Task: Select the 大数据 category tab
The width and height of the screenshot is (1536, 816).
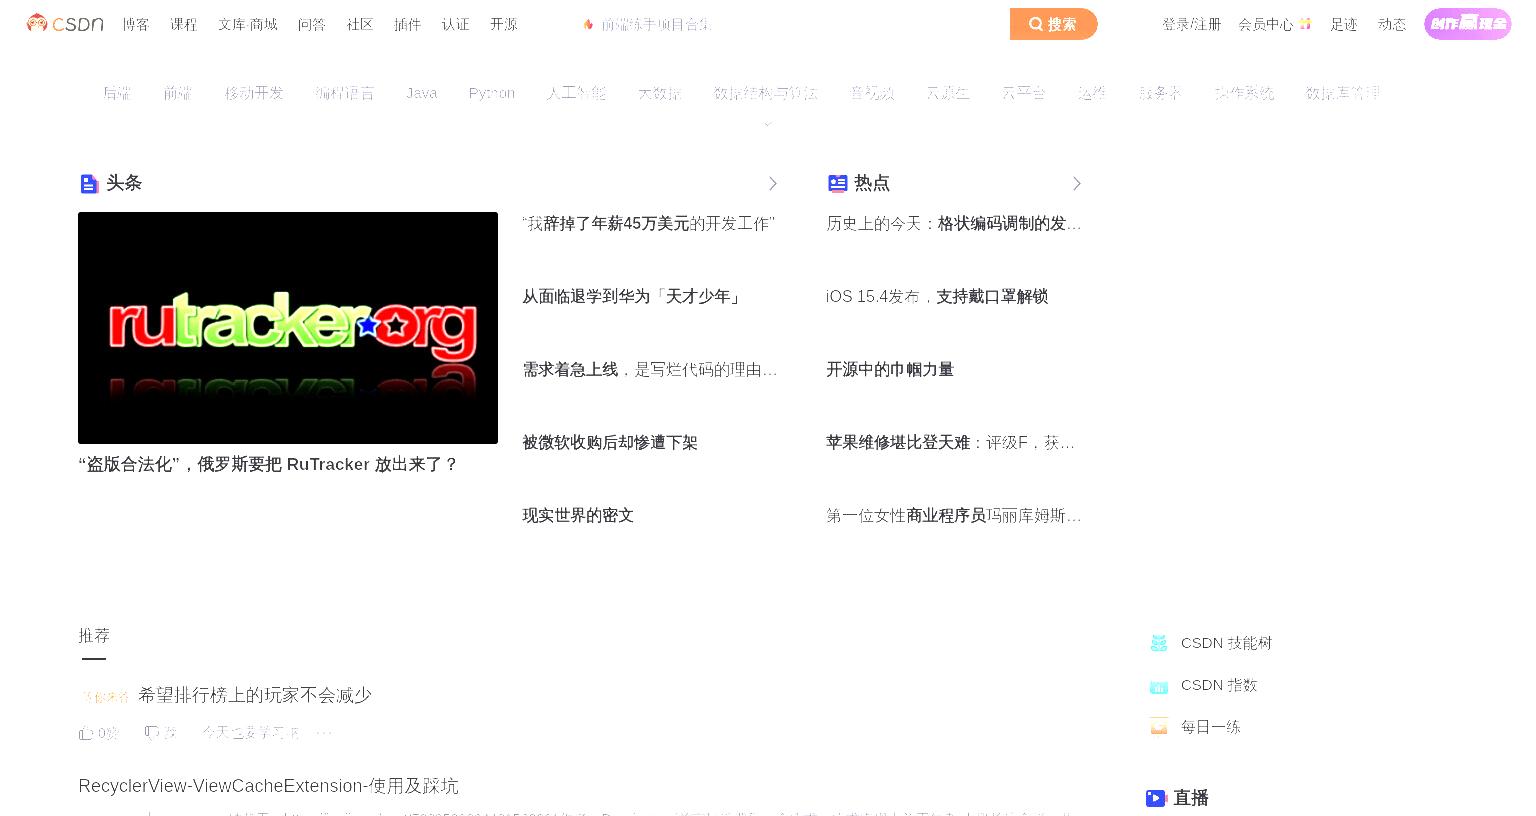Action: pos(660,93)
